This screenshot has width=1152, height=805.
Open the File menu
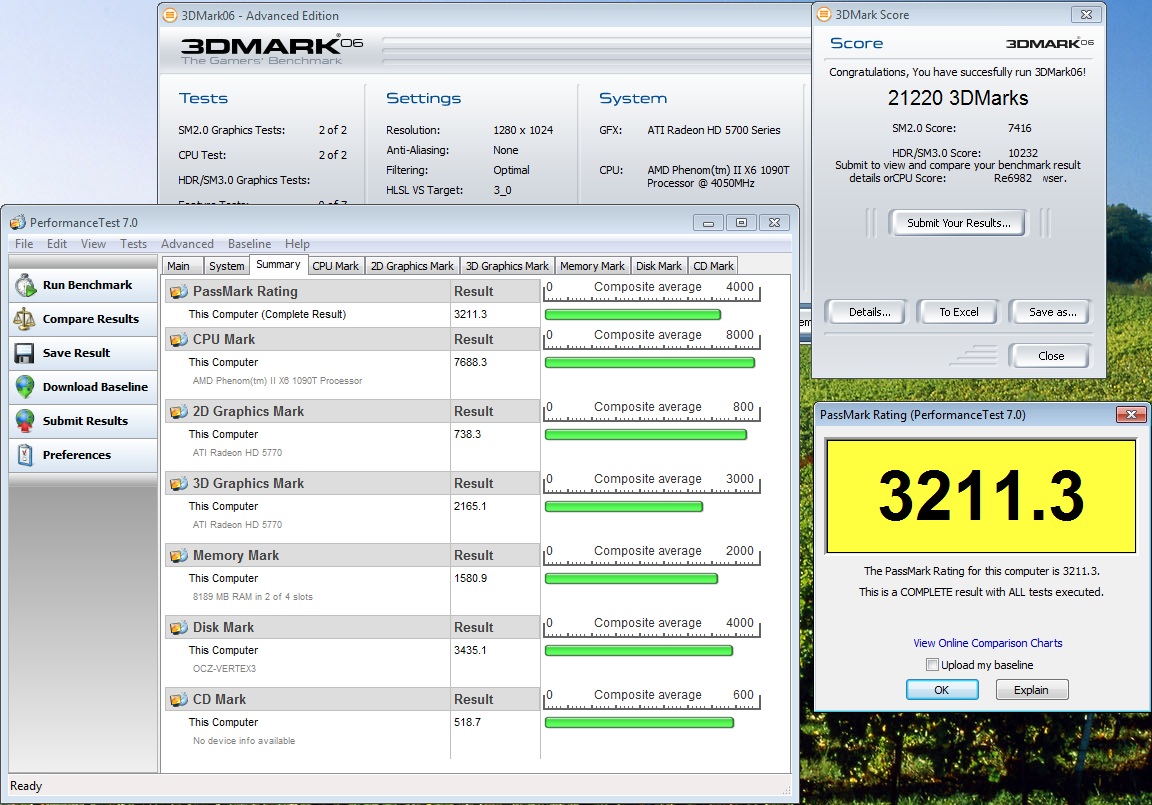[x=24, y=244]
